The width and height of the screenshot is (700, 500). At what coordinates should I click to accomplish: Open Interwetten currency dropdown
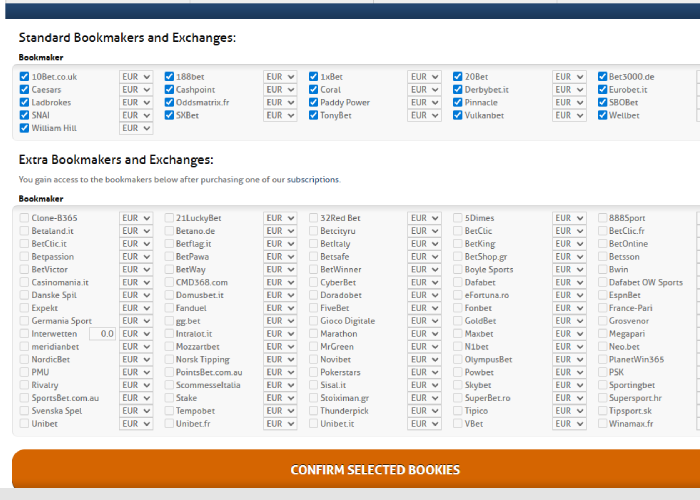click(x=136, y=333)
